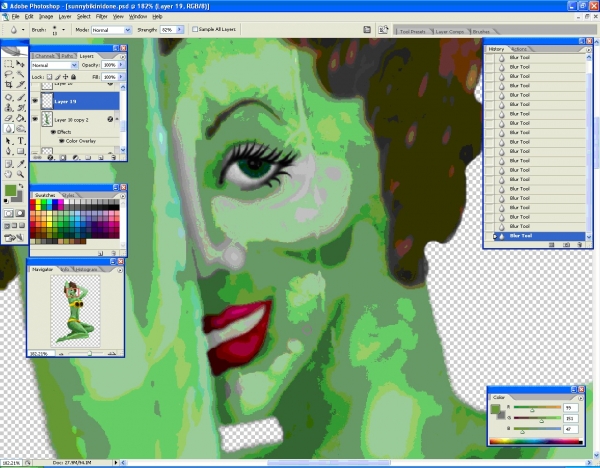Screen dimensions: 600x468
Task: Select the Move tool
Action: [21, 64]
